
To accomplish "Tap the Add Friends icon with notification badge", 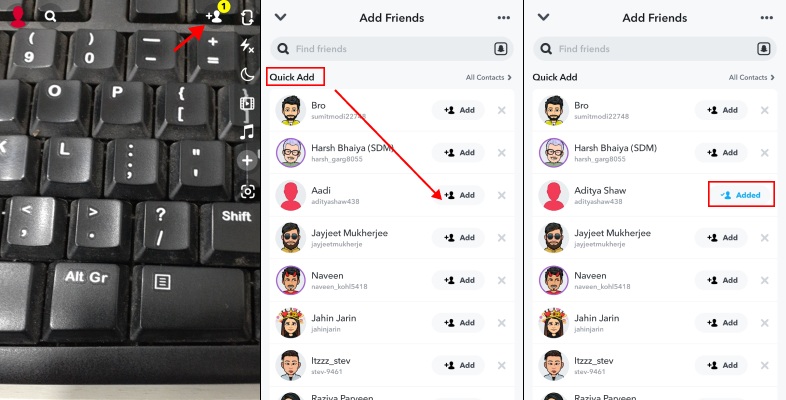I will coord(217,15).
